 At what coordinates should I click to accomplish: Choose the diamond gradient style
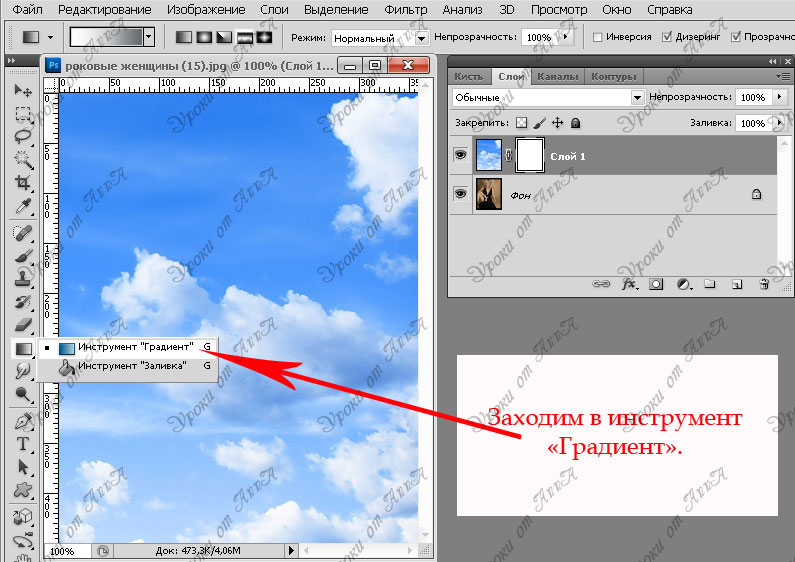[264, 37]
